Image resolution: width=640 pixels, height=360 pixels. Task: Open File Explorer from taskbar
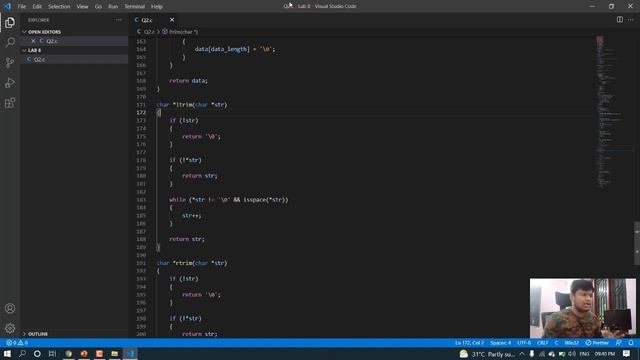tap(115, 353)
